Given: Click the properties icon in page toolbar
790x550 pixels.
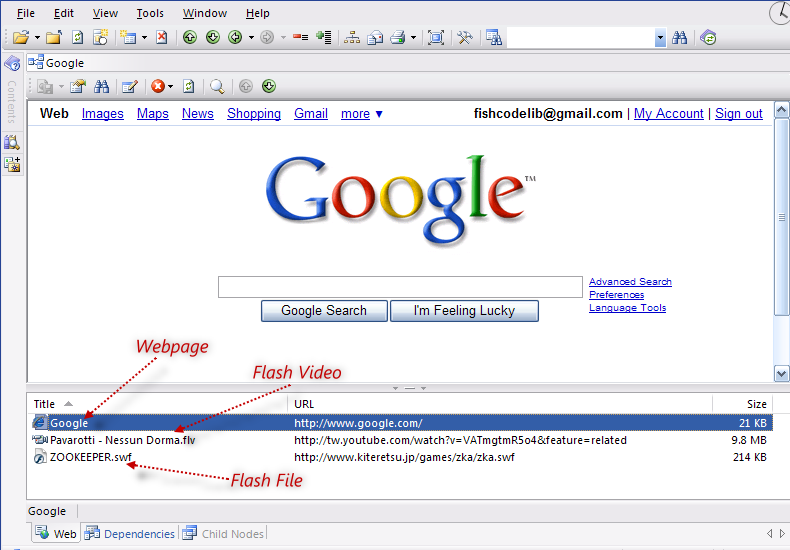Looking at the screenshot, I should [78, 87].
